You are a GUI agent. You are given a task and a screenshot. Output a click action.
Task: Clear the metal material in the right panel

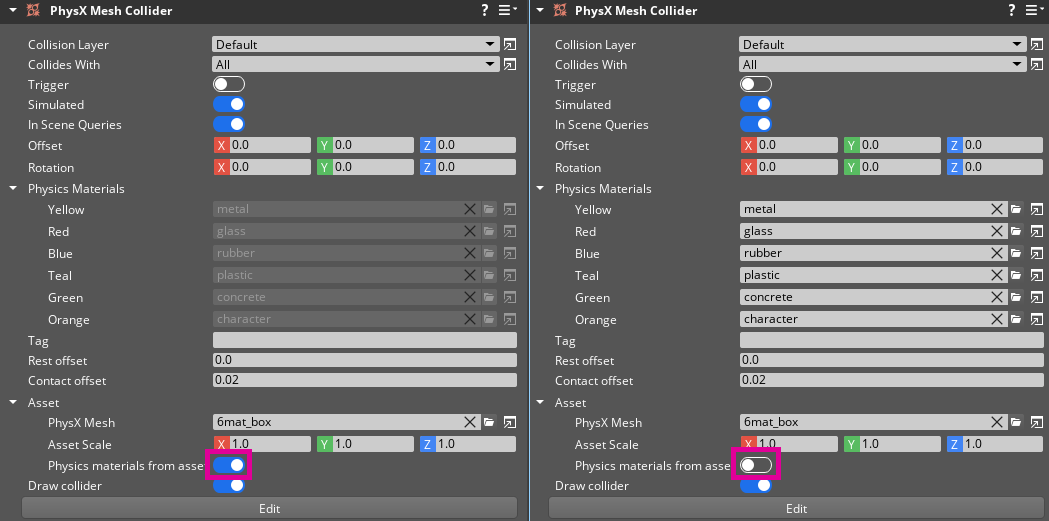tap(997, 209)
